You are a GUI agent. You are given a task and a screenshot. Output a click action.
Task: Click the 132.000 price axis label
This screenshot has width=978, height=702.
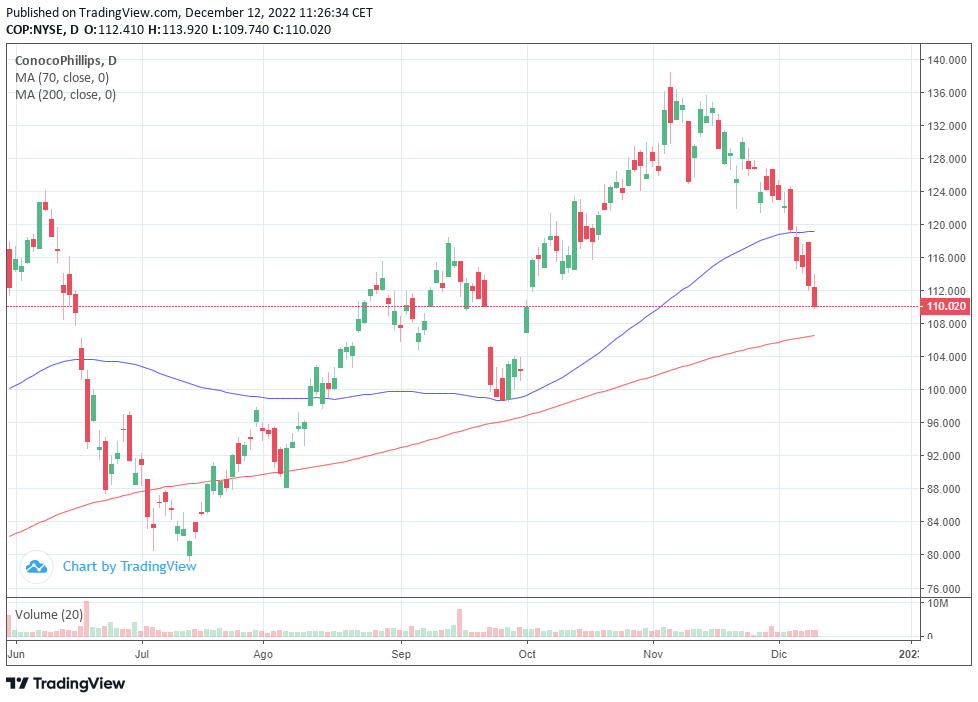tap(947, 126)
